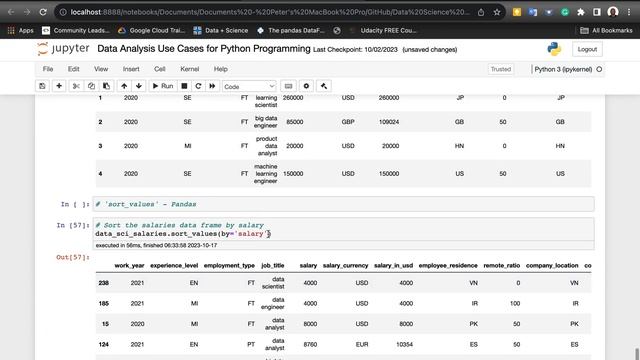Click the hammer toolbar icon

coord(324,86)
